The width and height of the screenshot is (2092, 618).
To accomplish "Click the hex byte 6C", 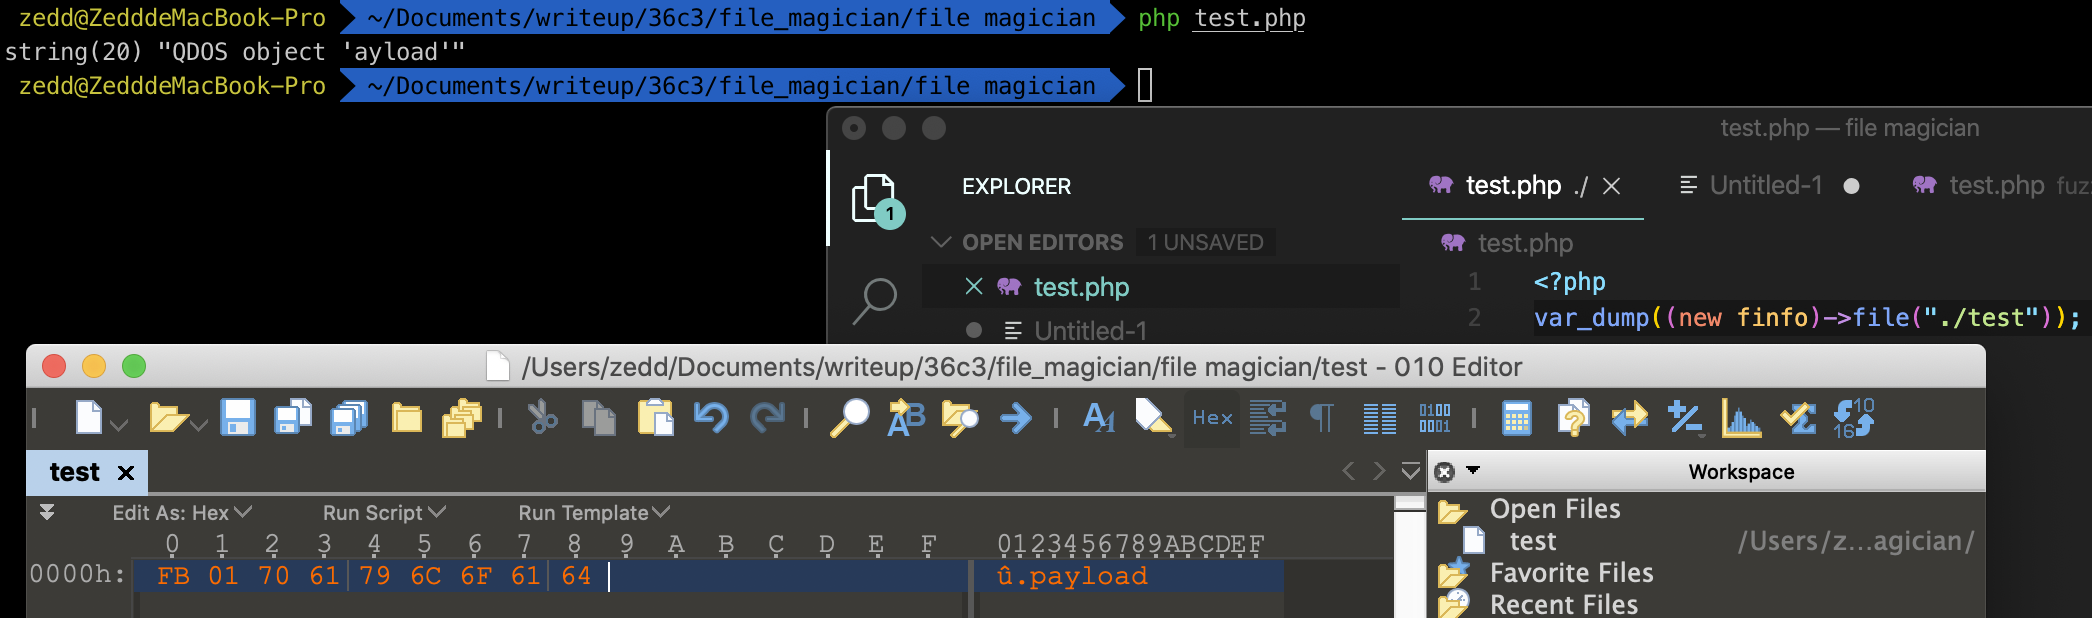I will [425, 576].
